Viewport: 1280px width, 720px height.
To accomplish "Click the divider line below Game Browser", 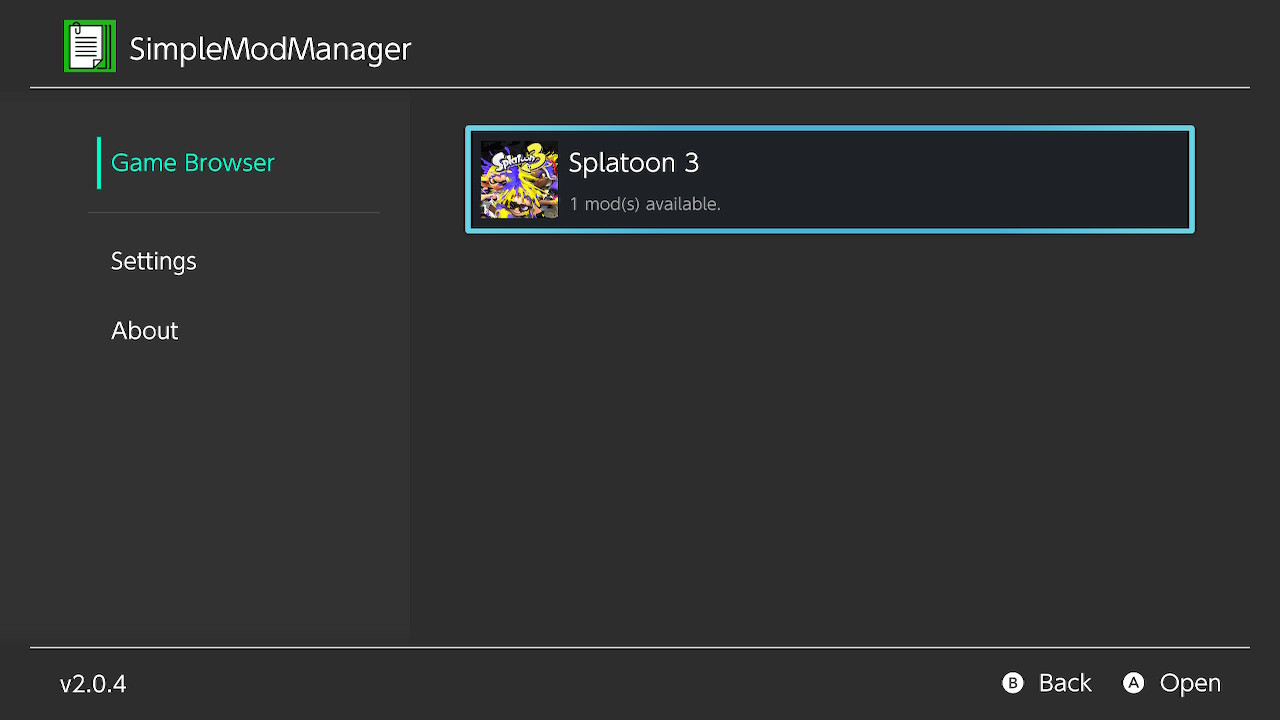I will tap(234, 212).
